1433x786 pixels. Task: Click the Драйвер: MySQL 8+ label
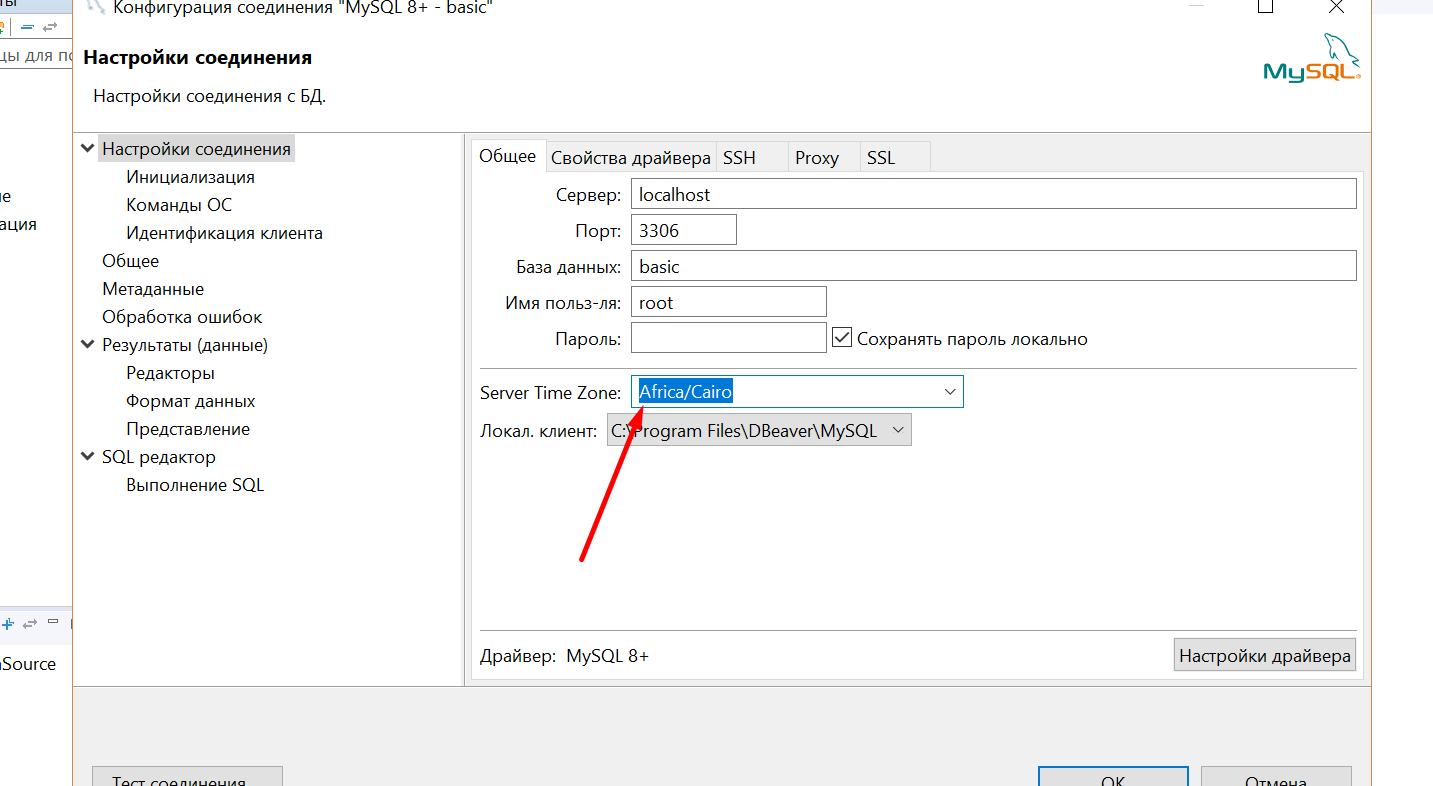pos(564,656)
